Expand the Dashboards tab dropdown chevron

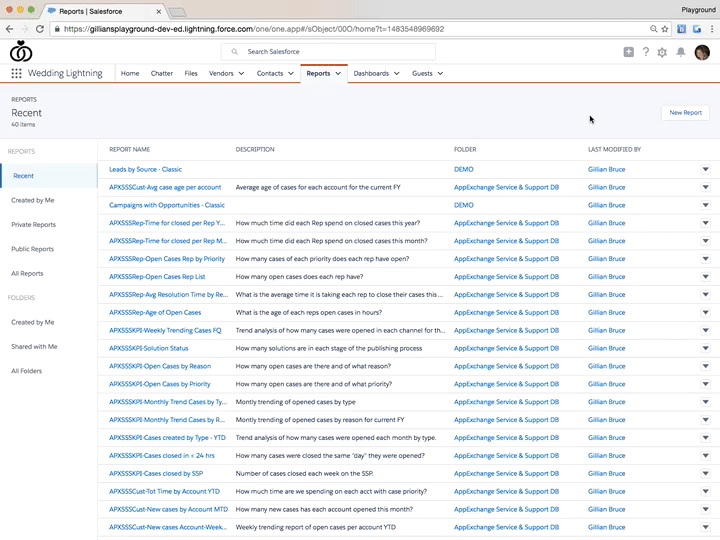[x=397, y=73]
